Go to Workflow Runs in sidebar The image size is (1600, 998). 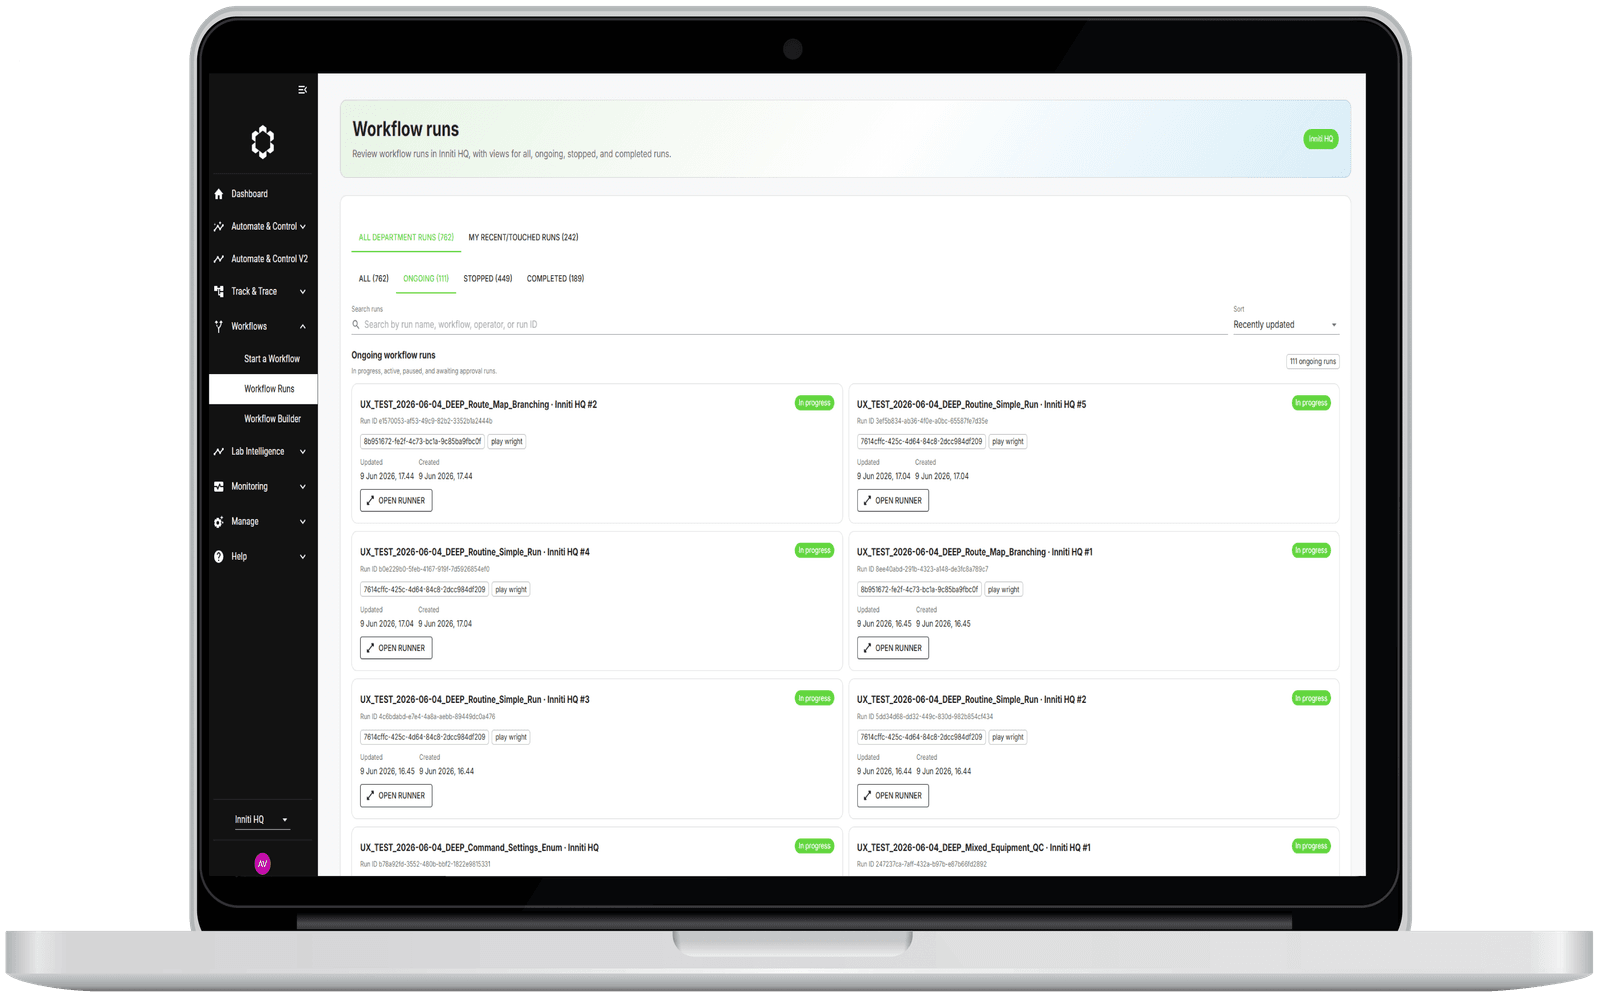[264, 389]
